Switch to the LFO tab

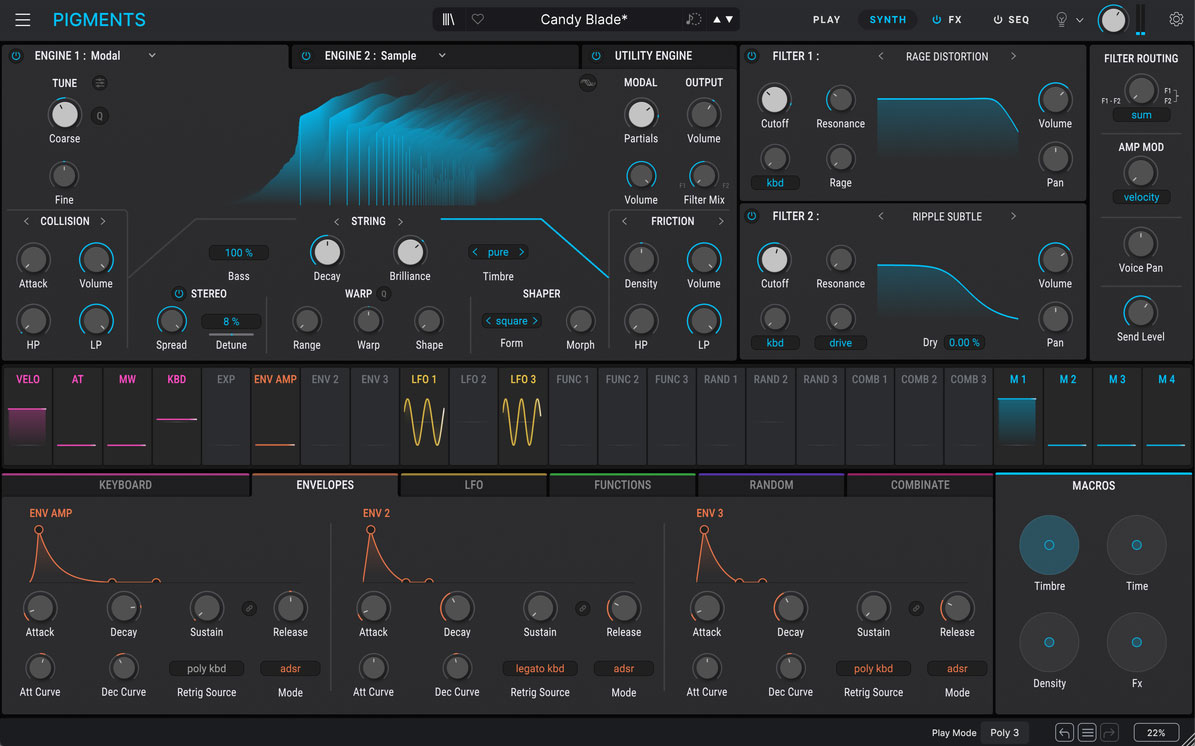pyautogui.click(x=473, y=485)
